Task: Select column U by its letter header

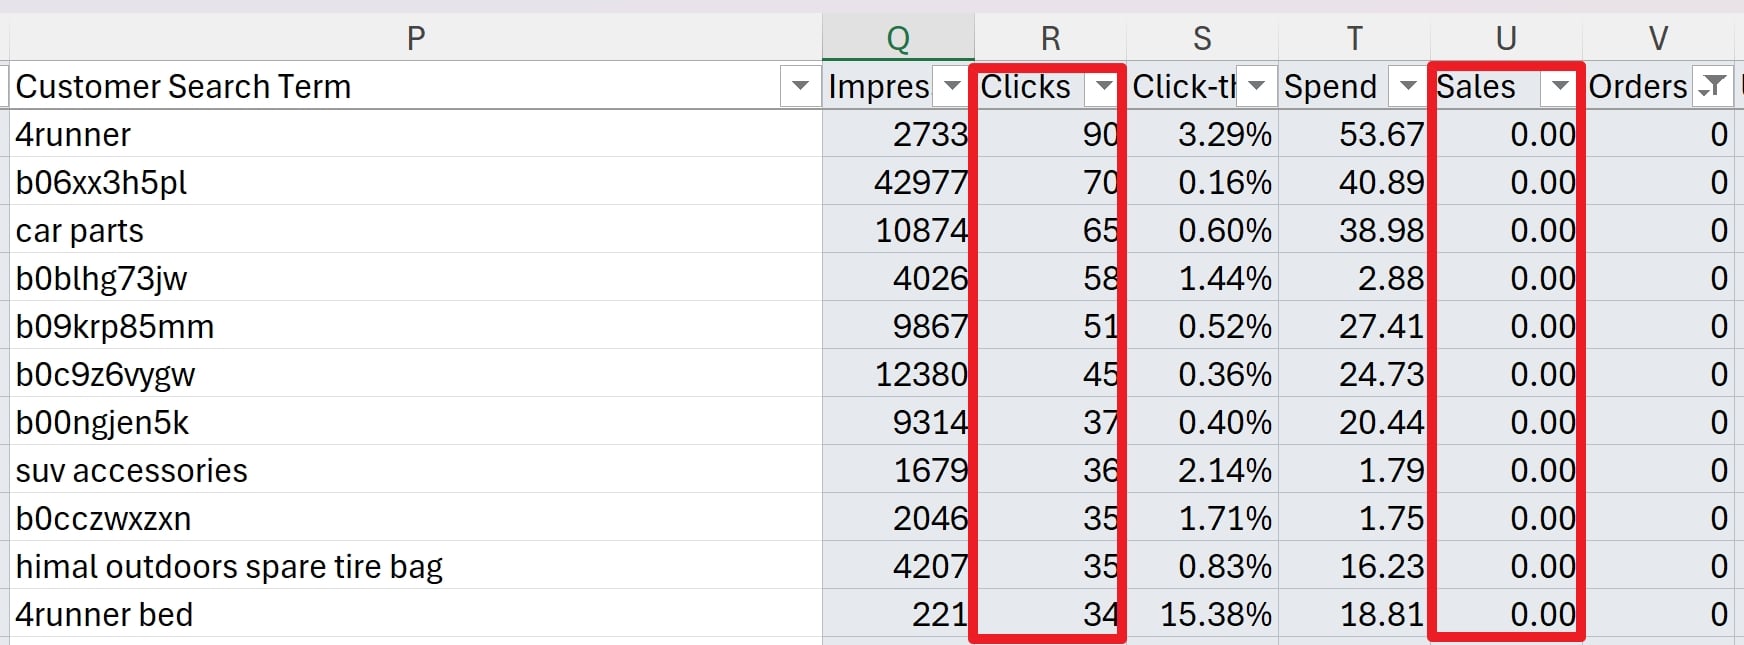Action: click(x=1506, y=38)
